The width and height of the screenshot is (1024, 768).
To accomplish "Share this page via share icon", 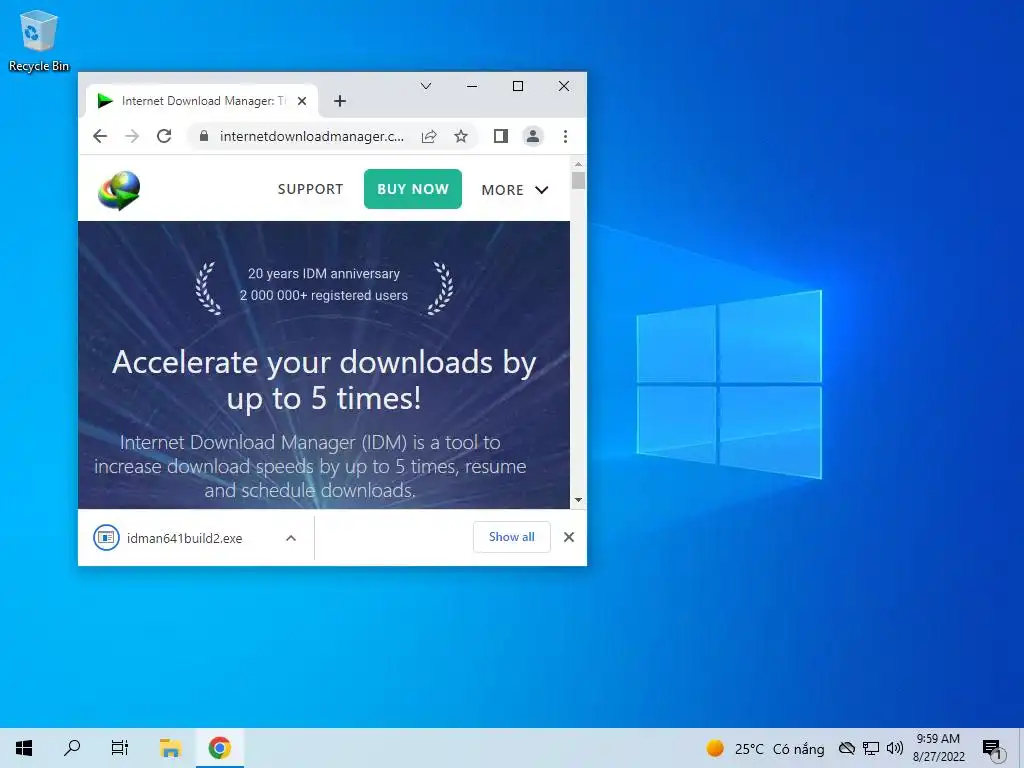I will pyautogui.click(x=429, y=136).
